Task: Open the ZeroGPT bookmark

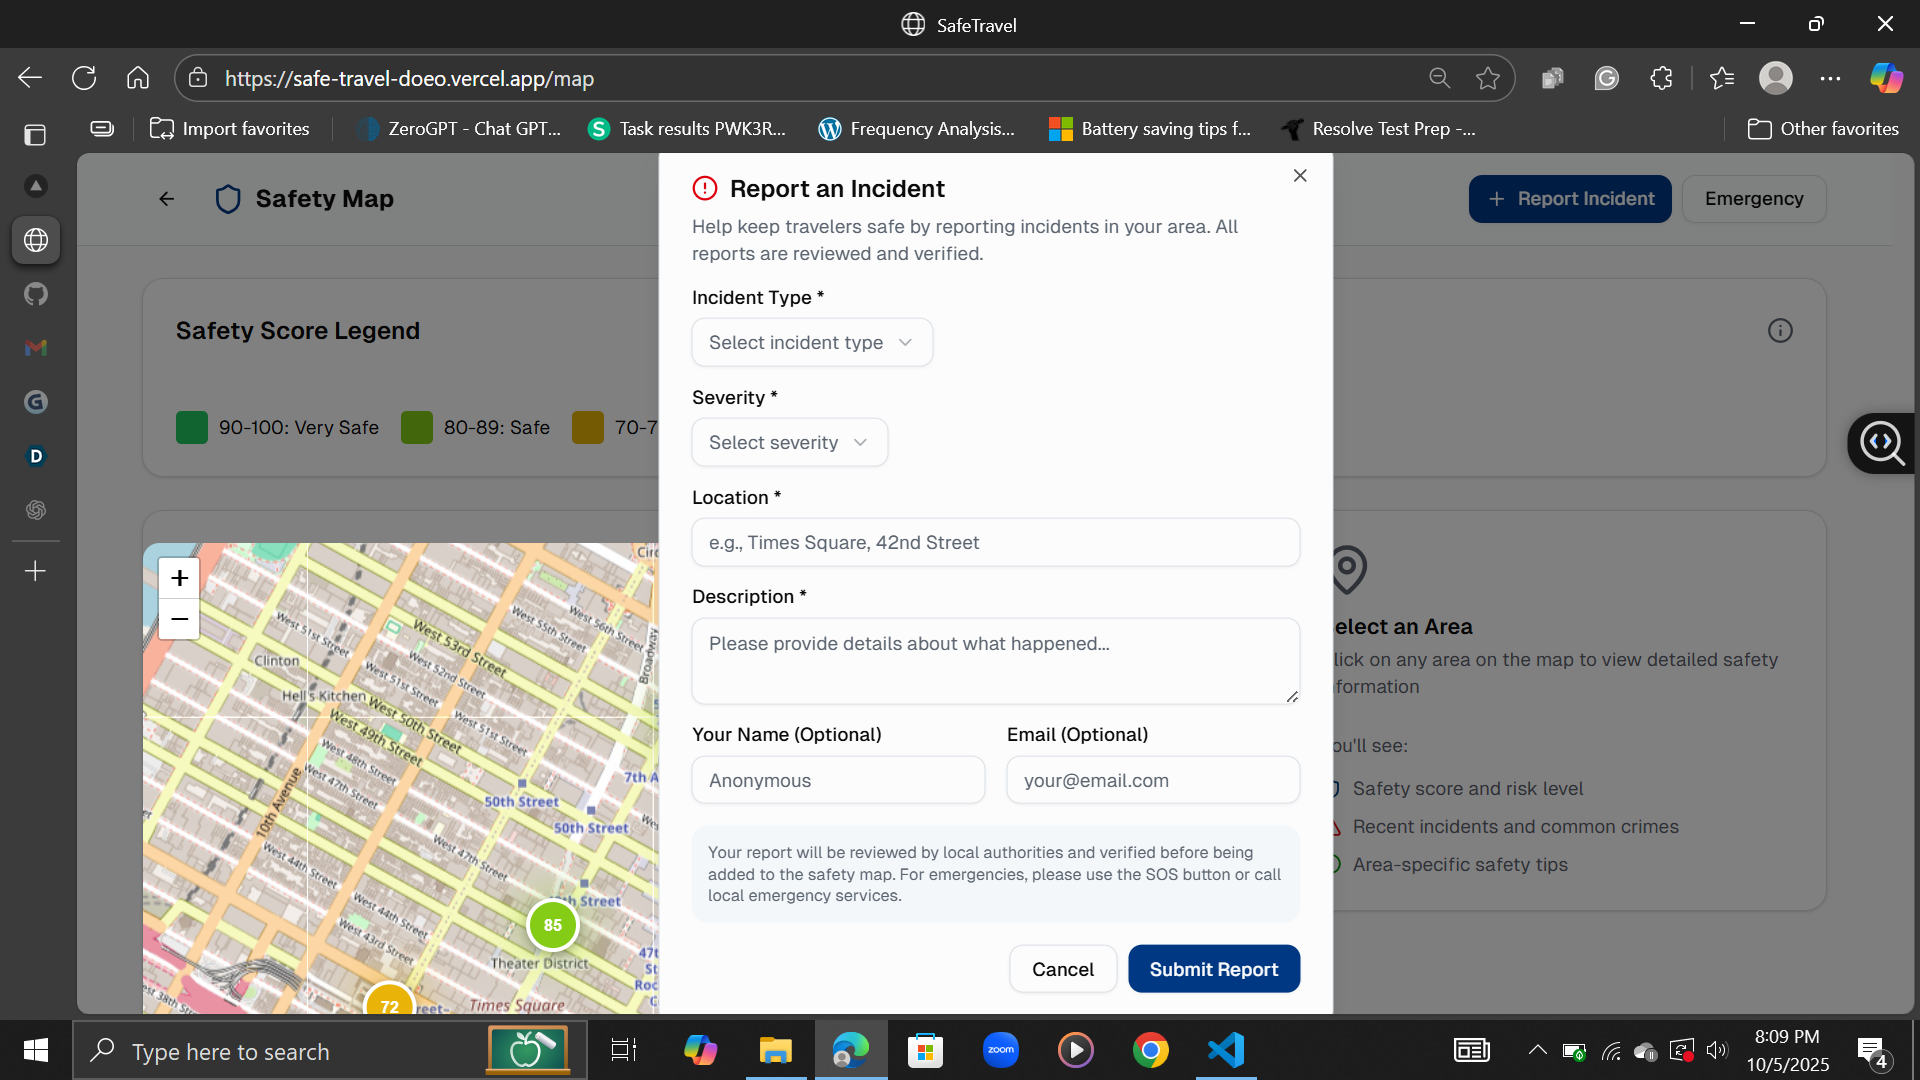Action: [458, 129]
